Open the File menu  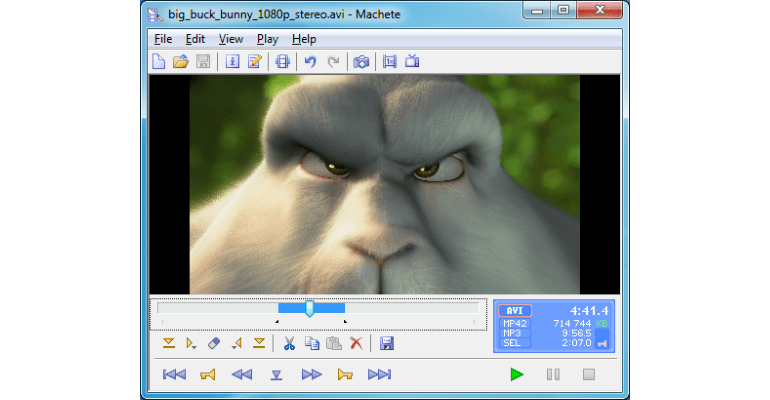(163, 39)
